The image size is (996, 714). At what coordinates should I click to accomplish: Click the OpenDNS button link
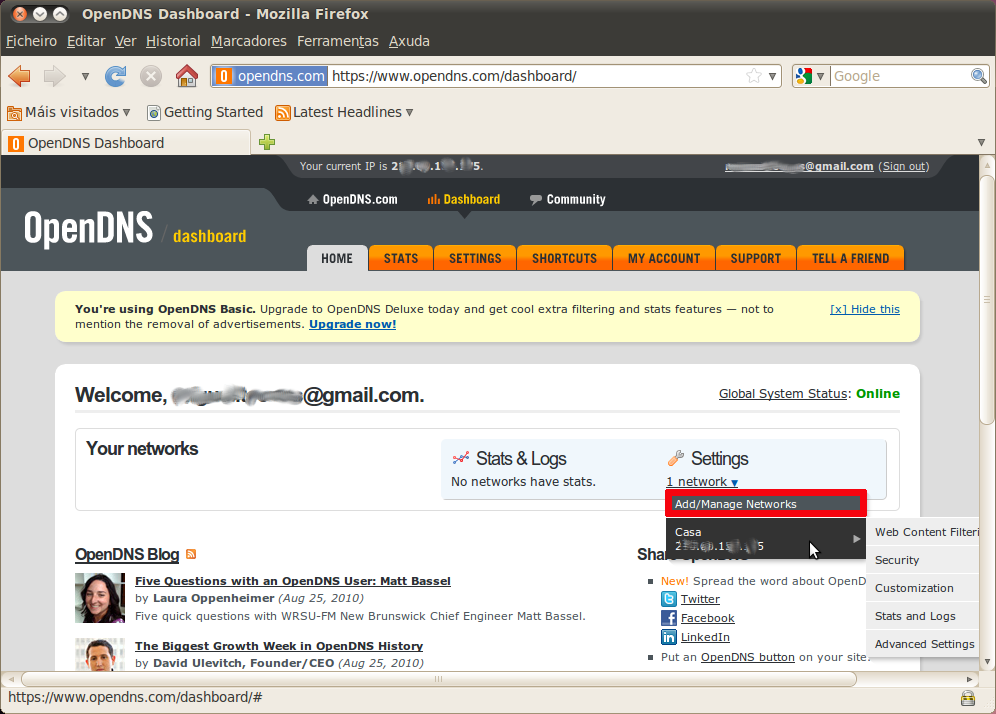pyautogui.click(x=748, y=657)
